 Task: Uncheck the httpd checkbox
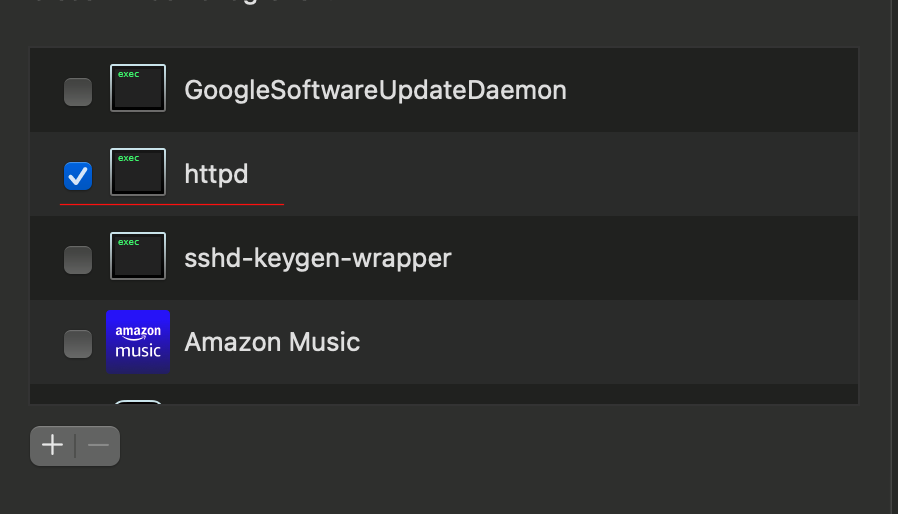(x=78, y=176)
